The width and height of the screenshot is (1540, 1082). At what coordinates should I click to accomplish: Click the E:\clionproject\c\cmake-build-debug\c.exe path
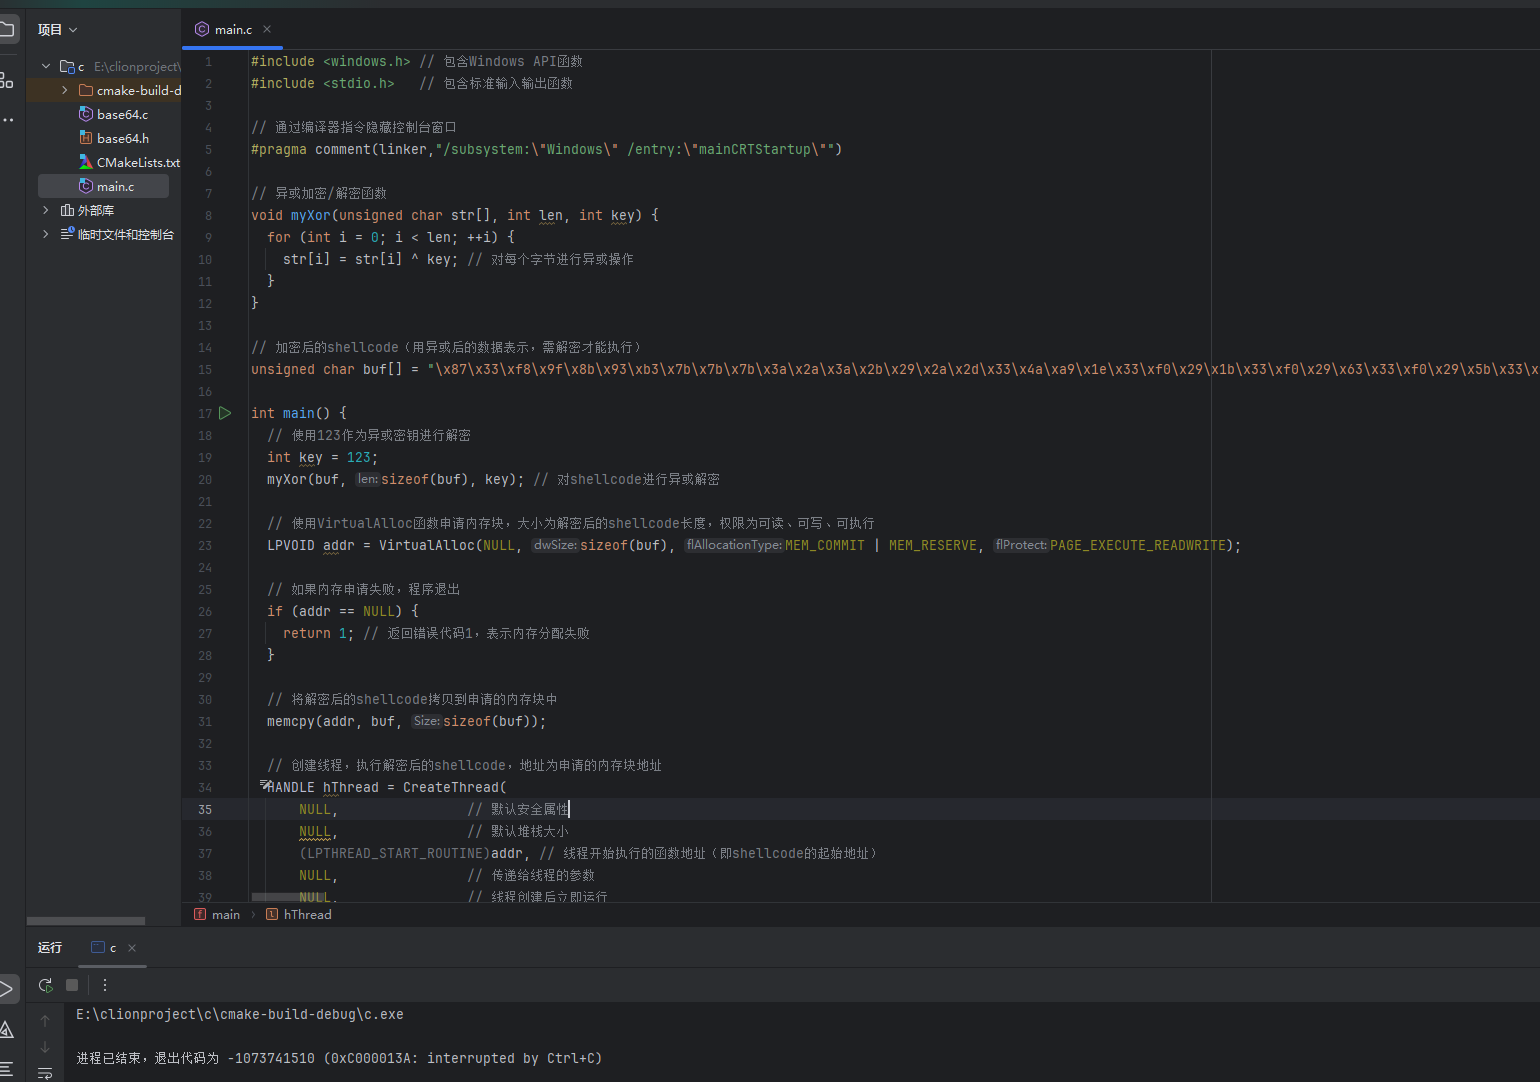[x=240, y=1014]
